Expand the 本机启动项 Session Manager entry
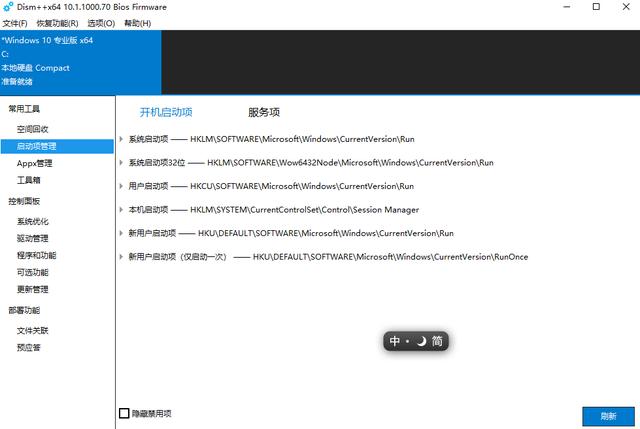Viewport: 640px width, 429px height. click(x=122, y=210)
